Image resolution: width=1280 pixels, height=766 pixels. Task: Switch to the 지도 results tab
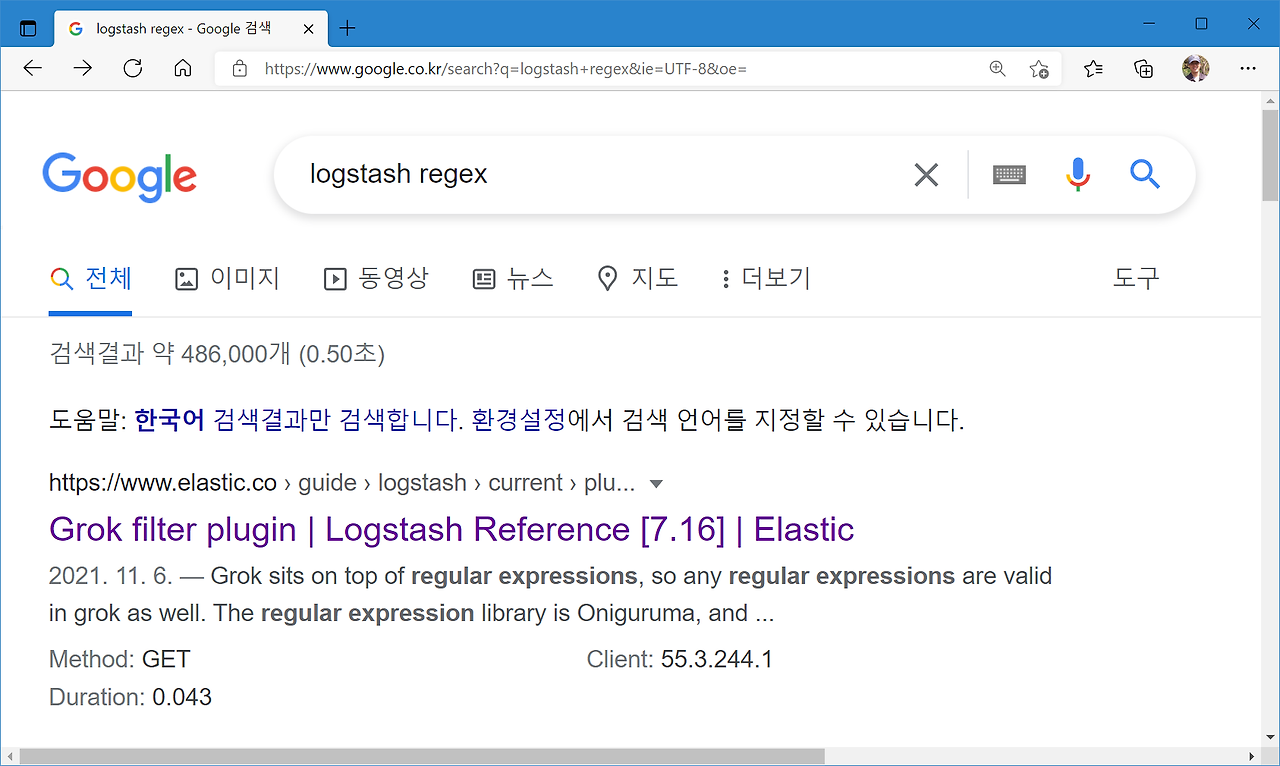637,278
